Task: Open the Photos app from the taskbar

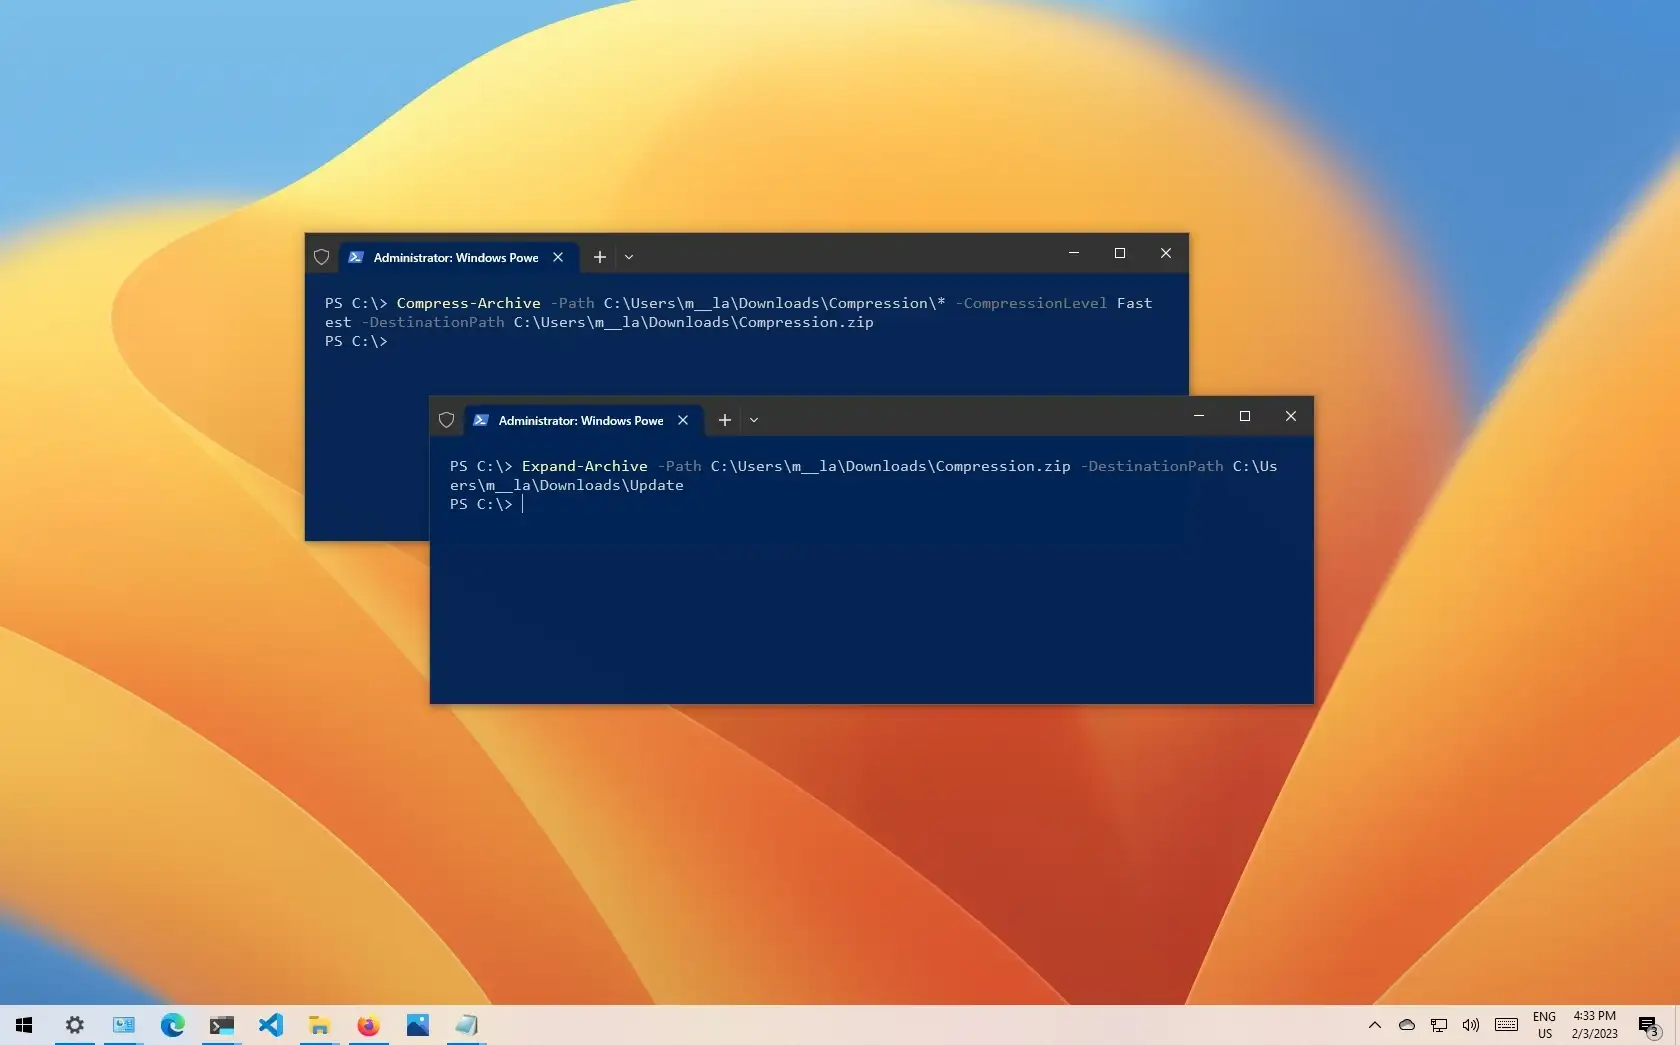Action: tap(417, 1025)
